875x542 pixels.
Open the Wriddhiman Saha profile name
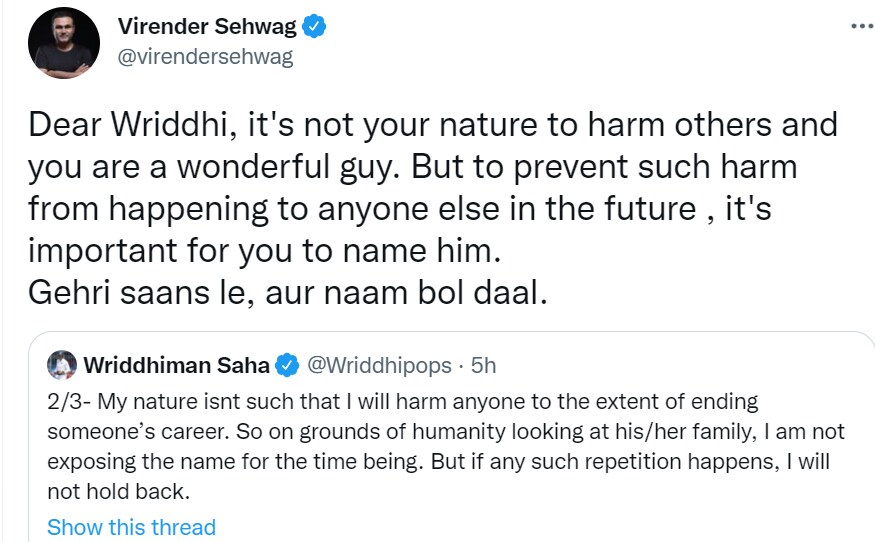(177, 365)
